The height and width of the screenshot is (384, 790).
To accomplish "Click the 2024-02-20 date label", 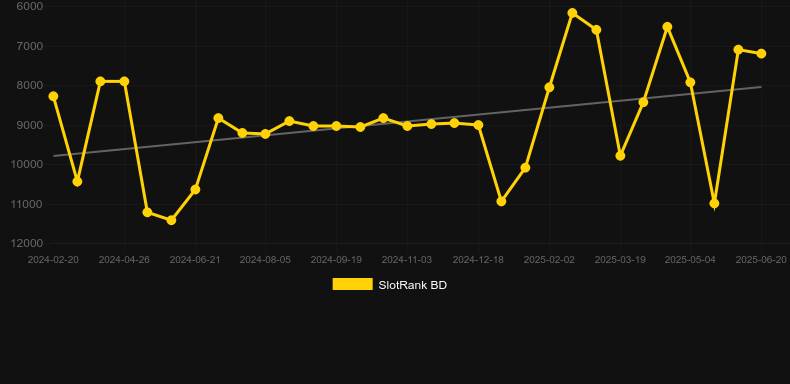I will (53, 260).
